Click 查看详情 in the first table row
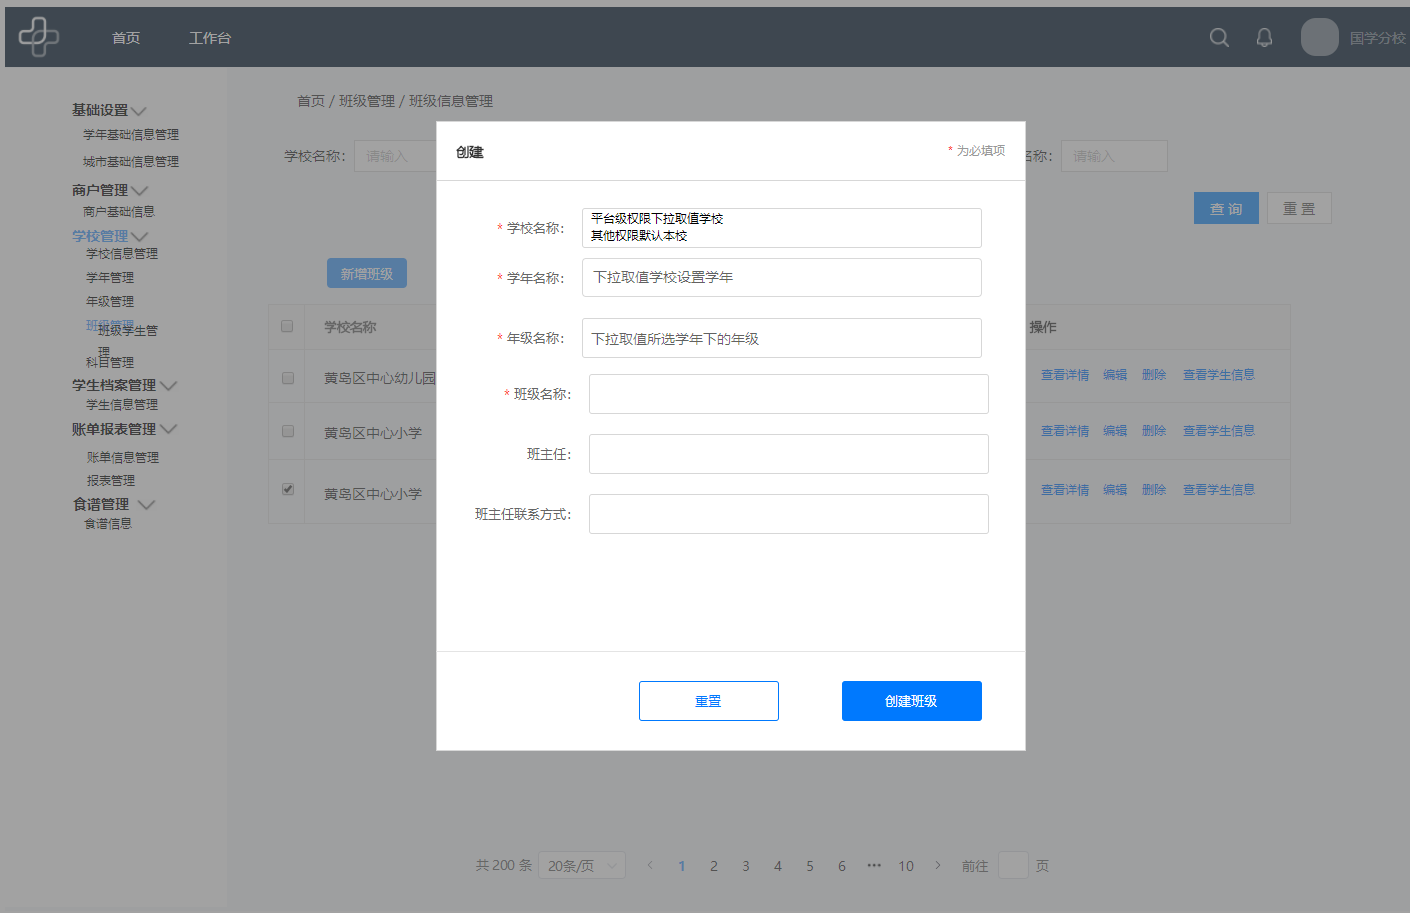This screenshot has width=1410, height=913. [1065, 375]
